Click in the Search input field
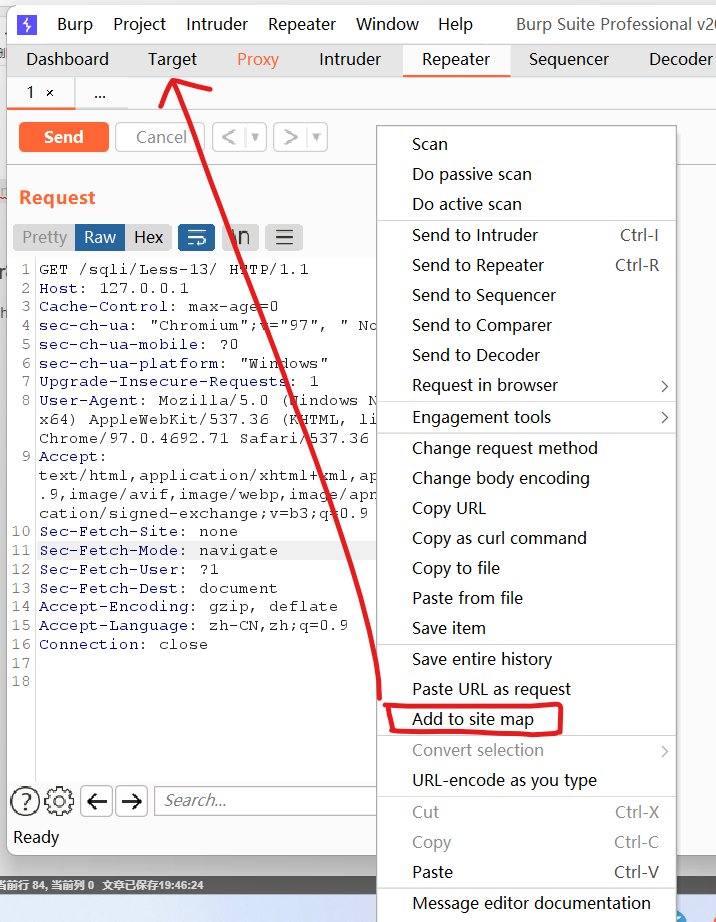The width and height of the screenshot is (716, 922). pos(265,801)
